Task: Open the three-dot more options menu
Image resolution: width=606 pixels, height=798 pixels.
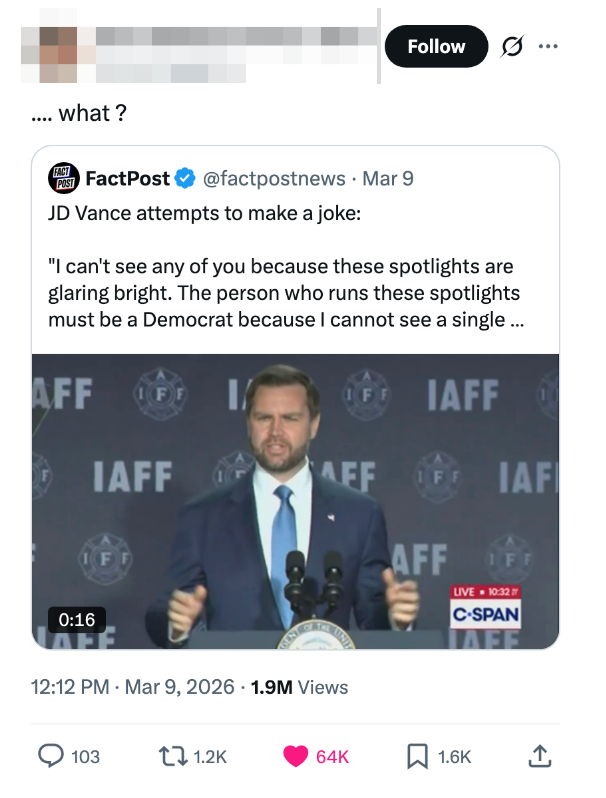Action: pyautogui.click(x=545, y=47)
